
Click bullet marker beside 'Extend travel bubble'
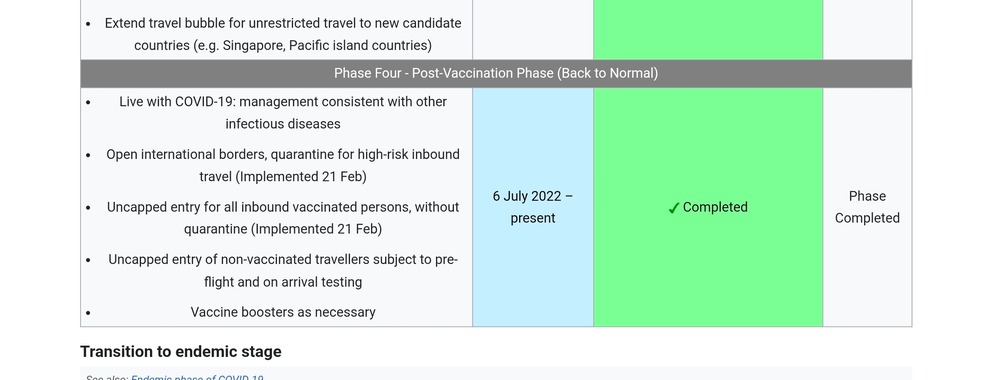(x=88, y=24)
